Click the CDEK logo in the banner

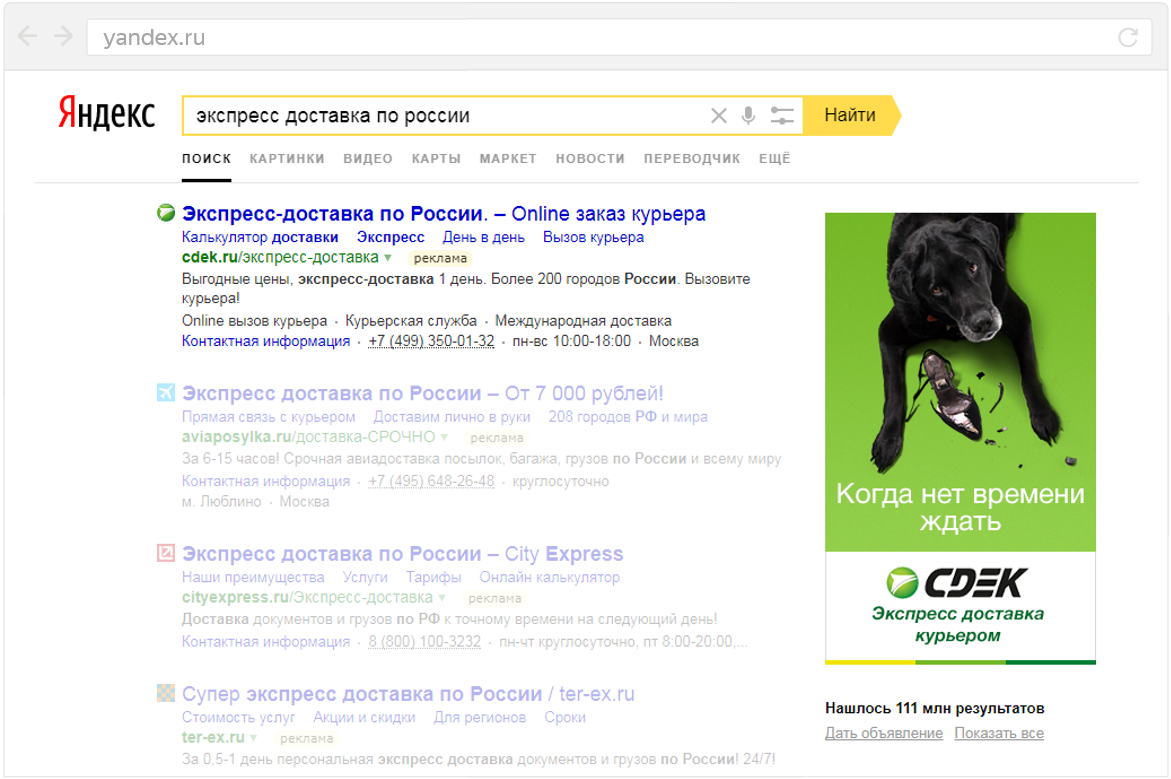pyautogui.click(x=957, y=583)
